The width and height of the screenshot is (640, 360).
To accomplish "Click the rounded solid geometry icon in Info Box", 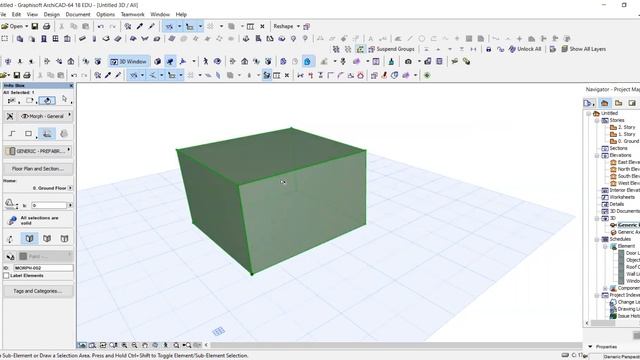I will (64, 133).
